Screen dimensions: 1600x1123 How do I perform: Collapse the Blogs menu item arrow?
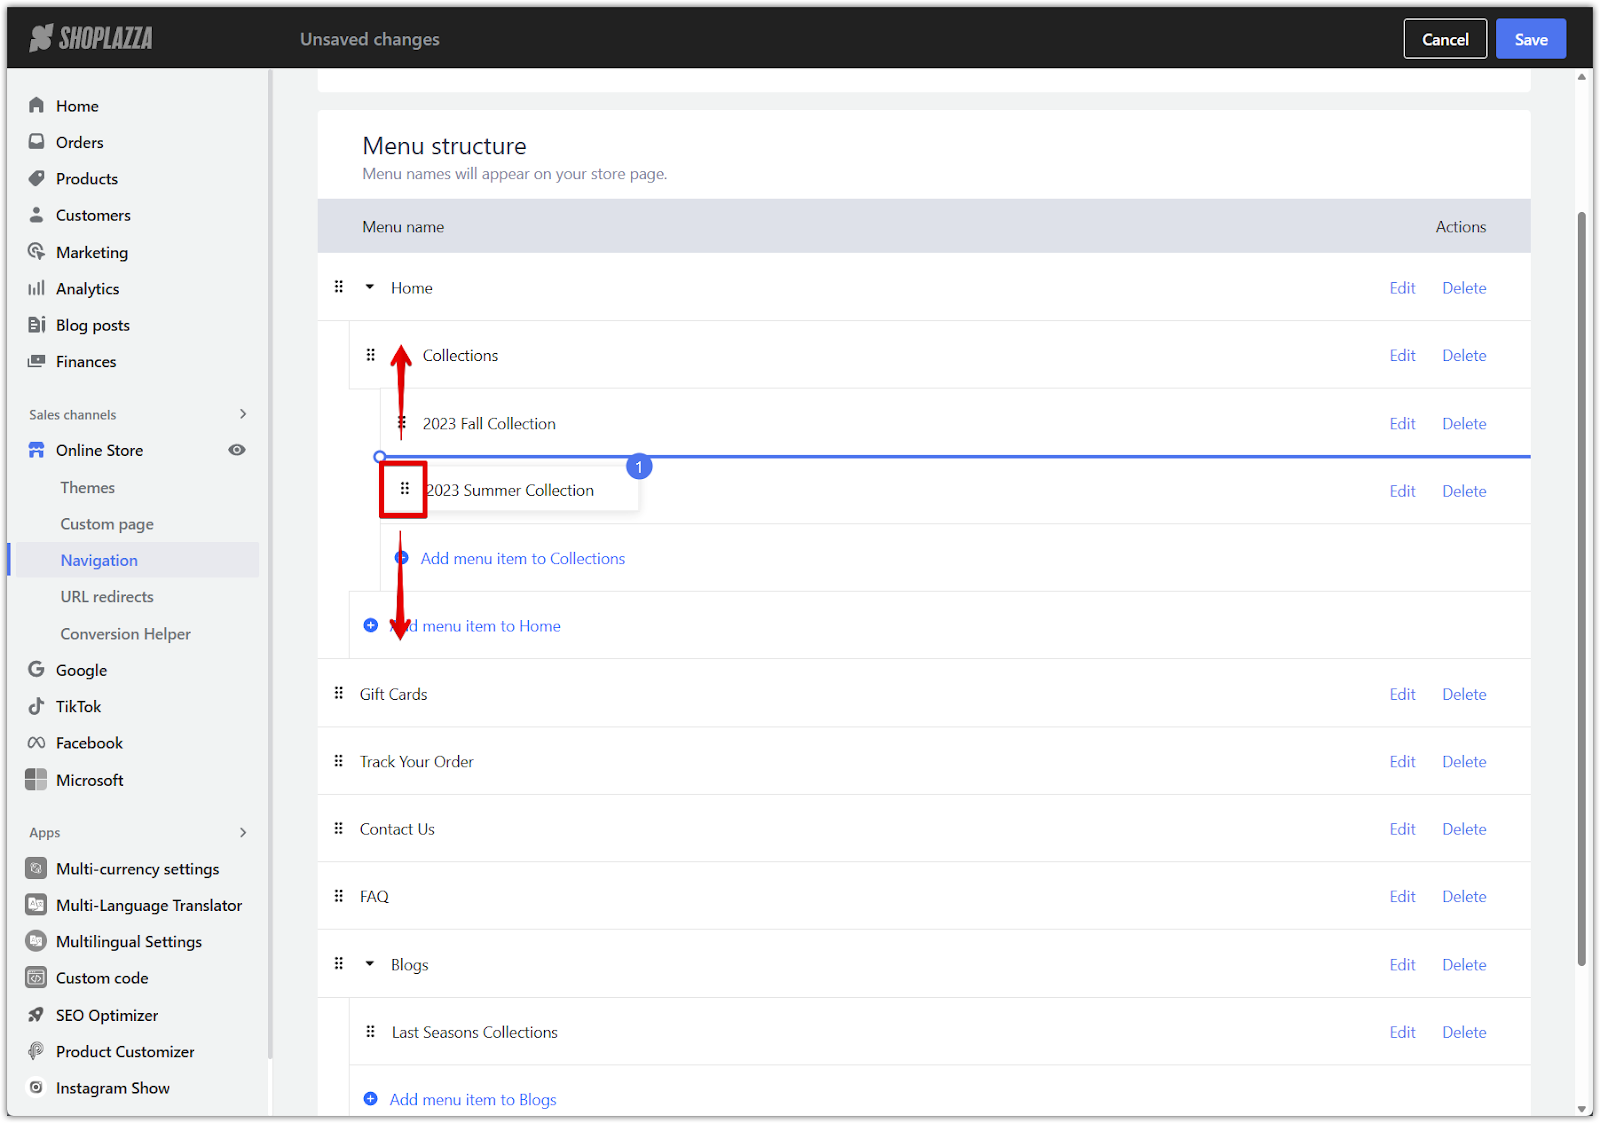[x=370, y=964]
